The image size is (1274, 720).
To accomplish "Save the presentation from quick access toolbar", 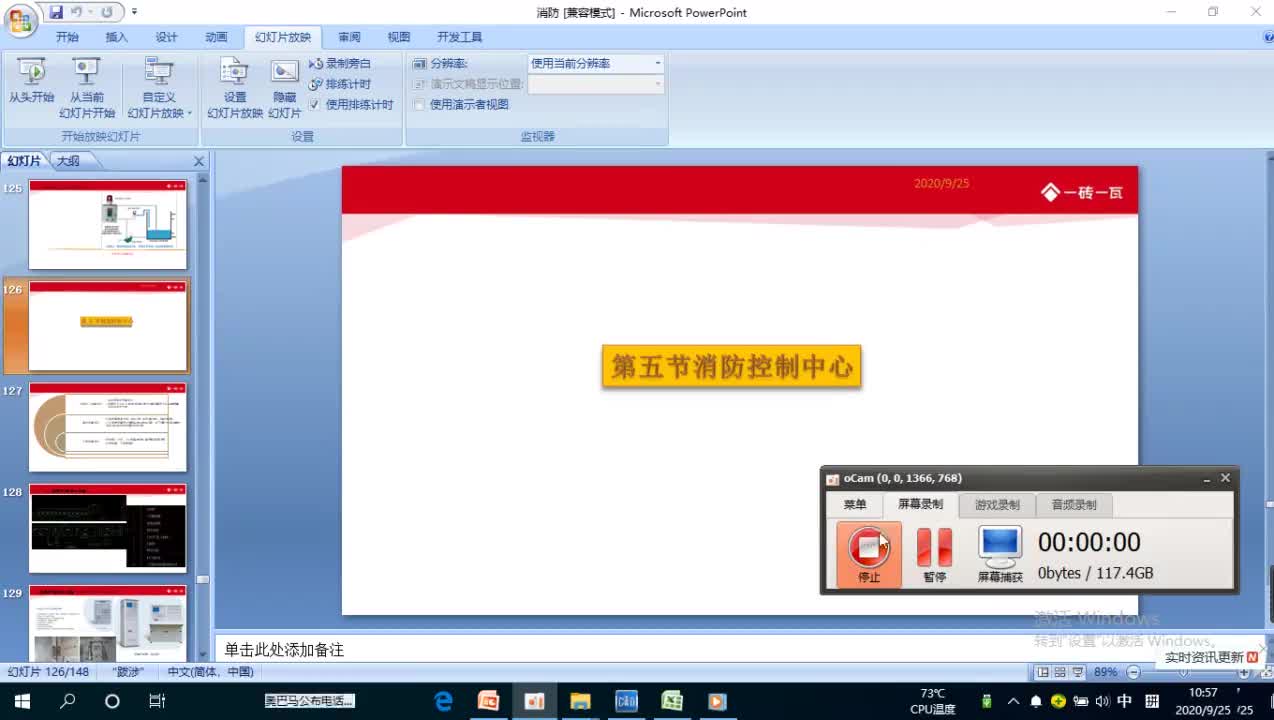I will pos(56,13).
